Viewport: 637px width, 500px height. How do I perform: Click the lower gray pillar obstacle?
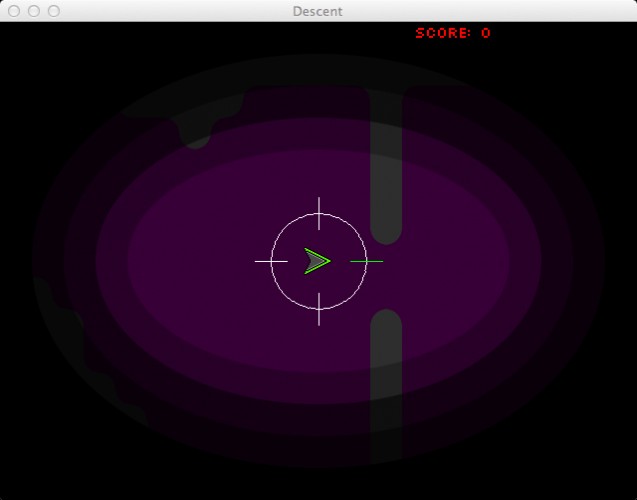pyautogui.click(x=386, y=386)
